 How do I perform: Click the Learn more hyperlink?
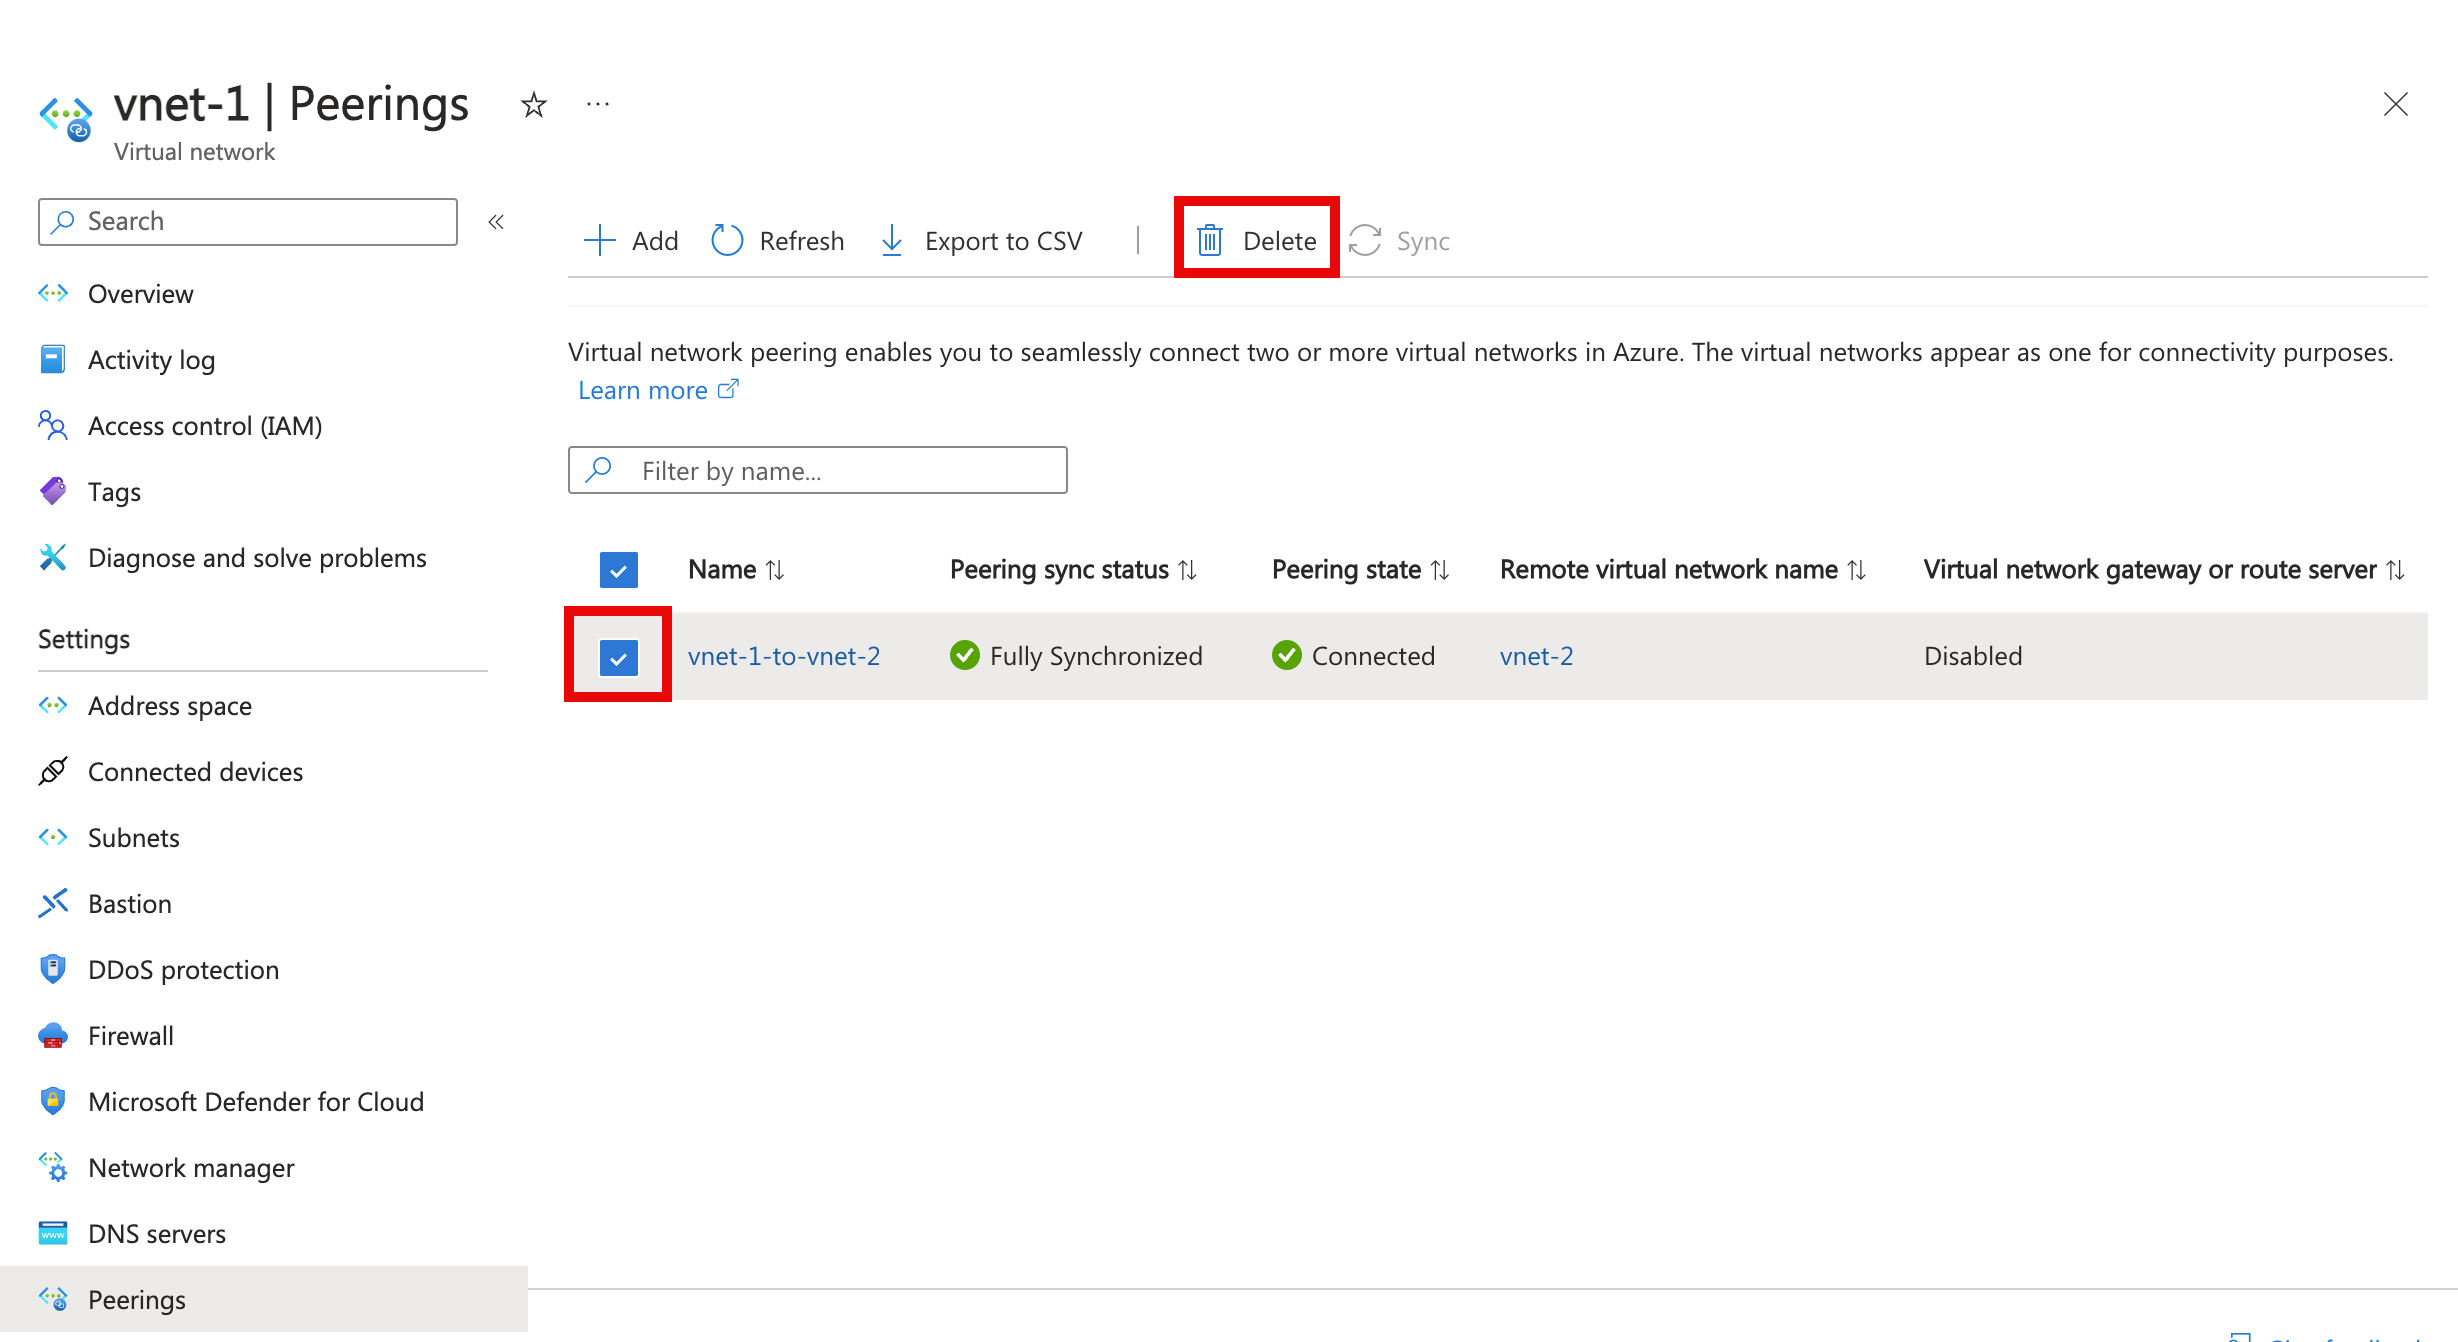(656, 388)
